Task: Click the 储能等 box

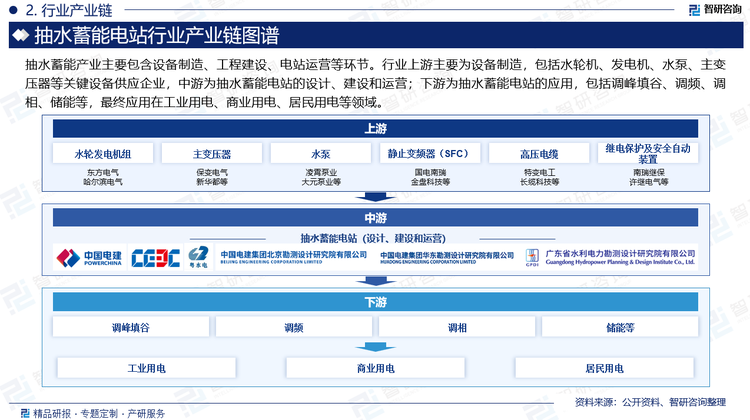Action: [620, 327]
